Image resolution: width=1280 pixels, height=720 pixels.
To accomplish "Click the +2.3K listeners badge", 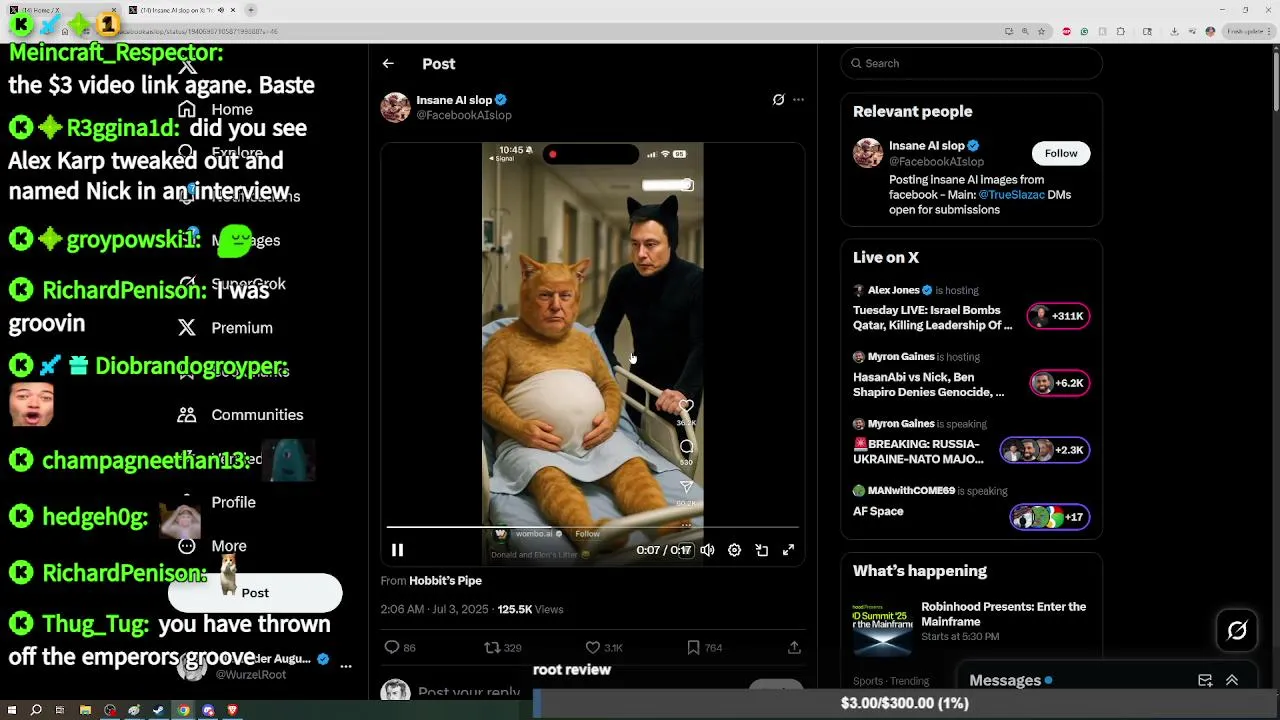I will coord(1045,450).
